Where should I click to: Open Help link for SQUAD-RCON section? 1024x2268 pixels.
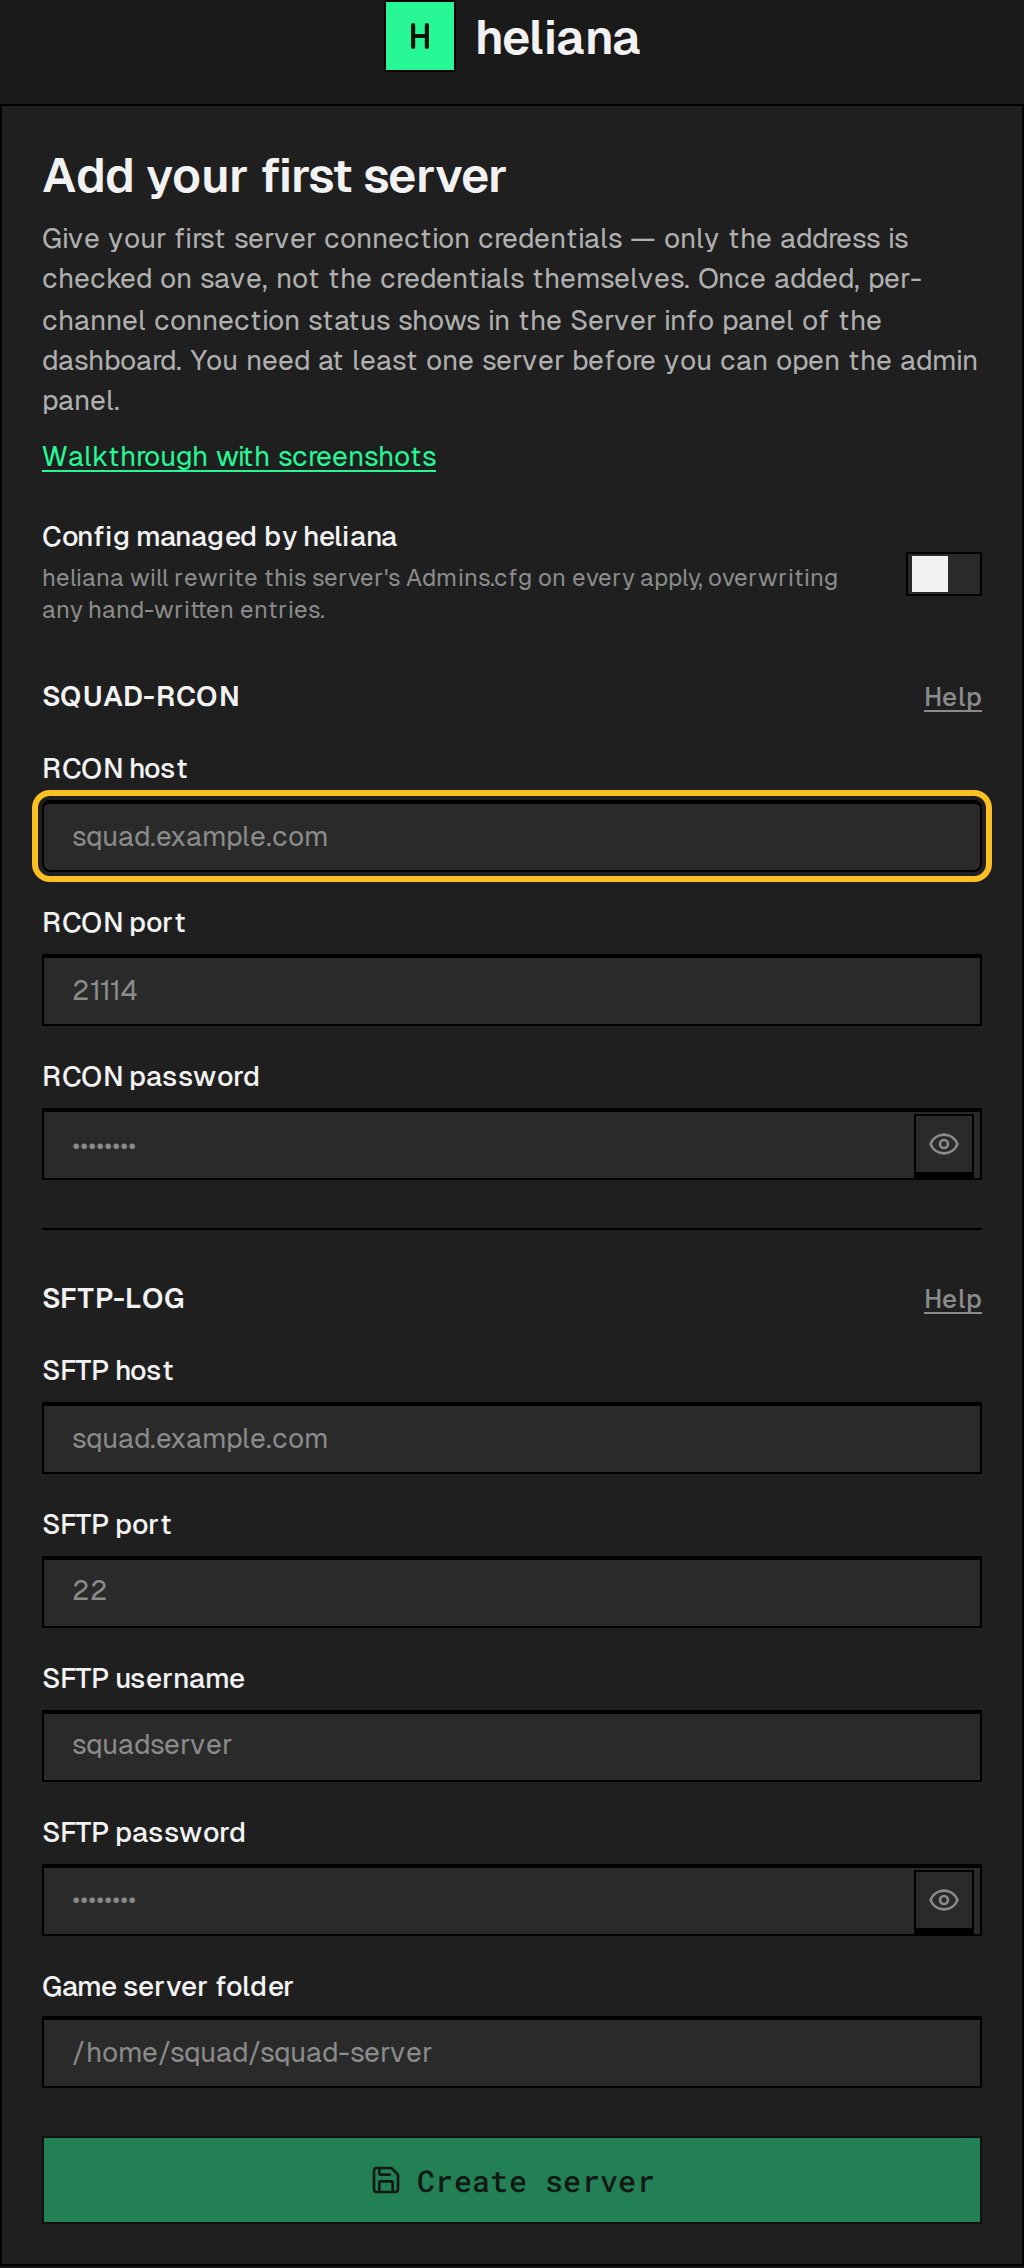(952, 697)
